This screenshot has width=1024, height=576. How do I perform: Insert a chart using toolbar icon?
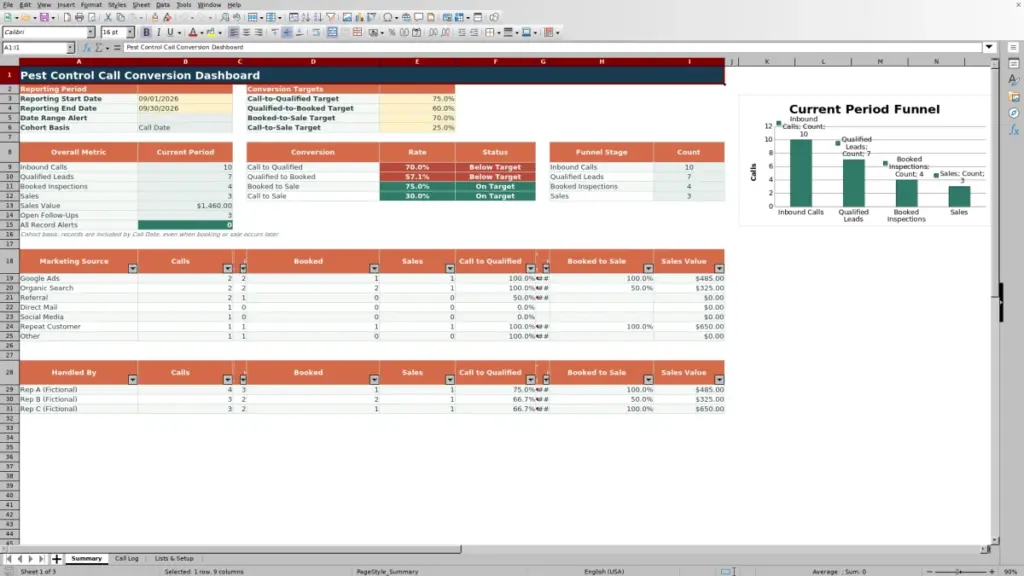pyautogui.click(x=359, y=17)
